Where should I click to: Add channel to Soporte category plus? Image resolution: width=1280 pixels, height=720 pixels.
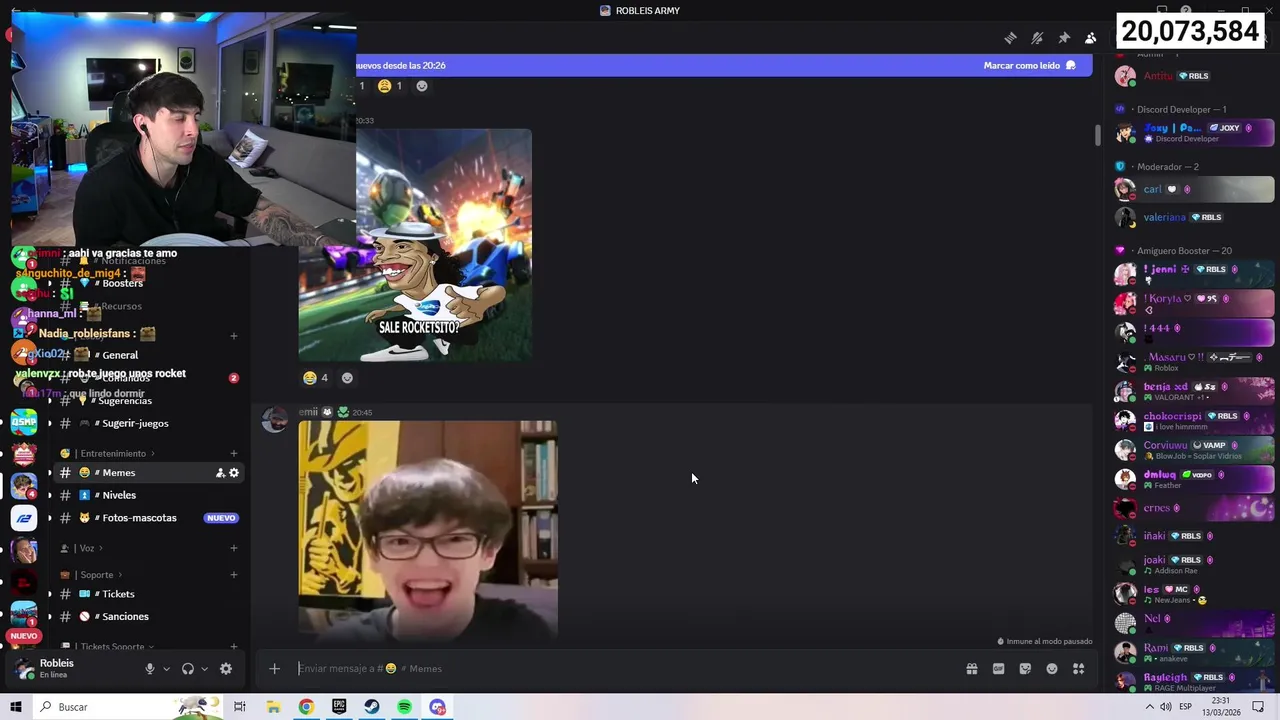pos(233,575)
